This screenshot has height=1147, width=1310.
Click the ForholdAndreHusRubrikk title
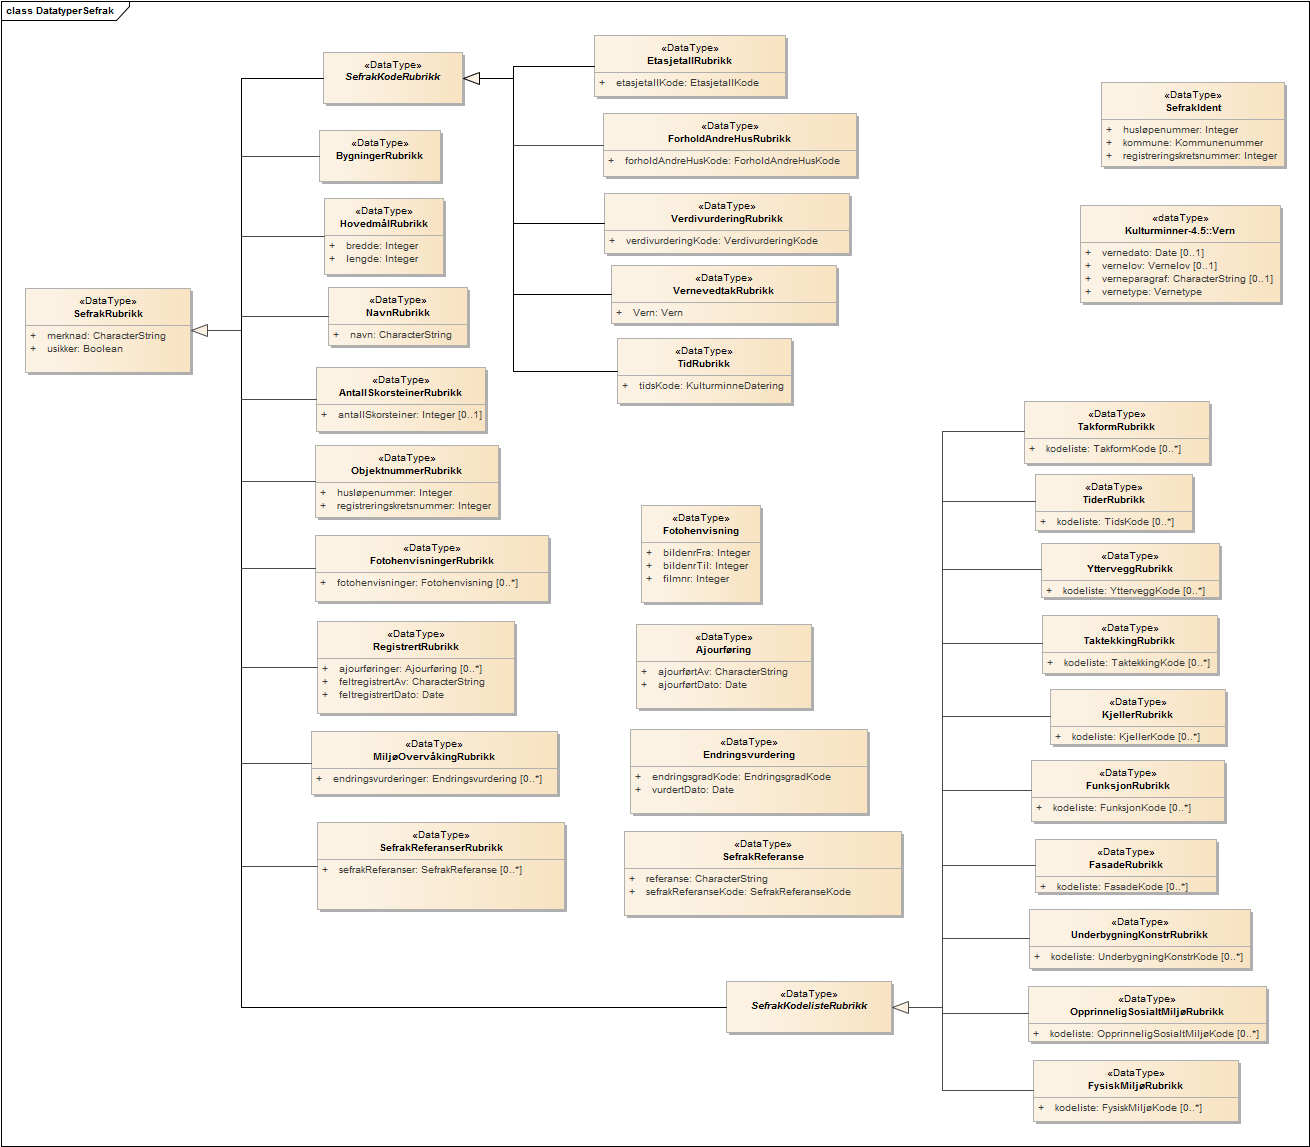tap(729, 139)
